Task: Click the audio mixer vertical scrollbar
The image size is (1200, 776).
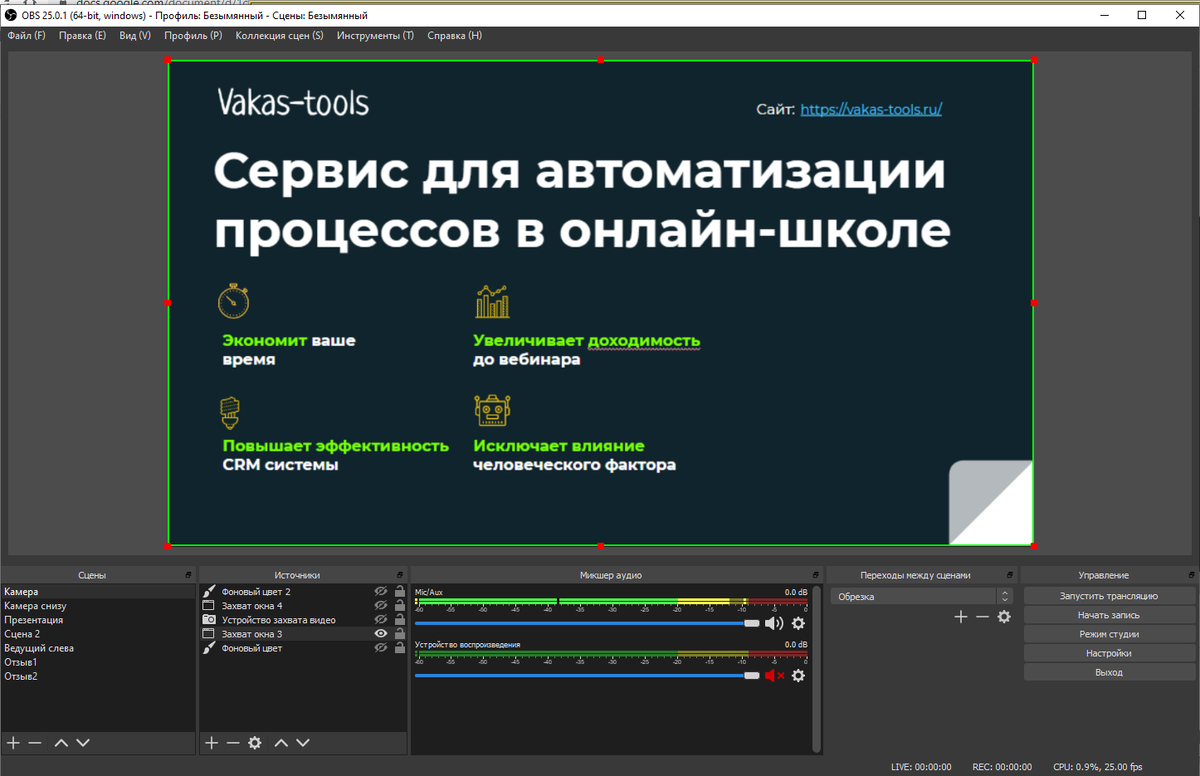Action: (x=817, y=668)
